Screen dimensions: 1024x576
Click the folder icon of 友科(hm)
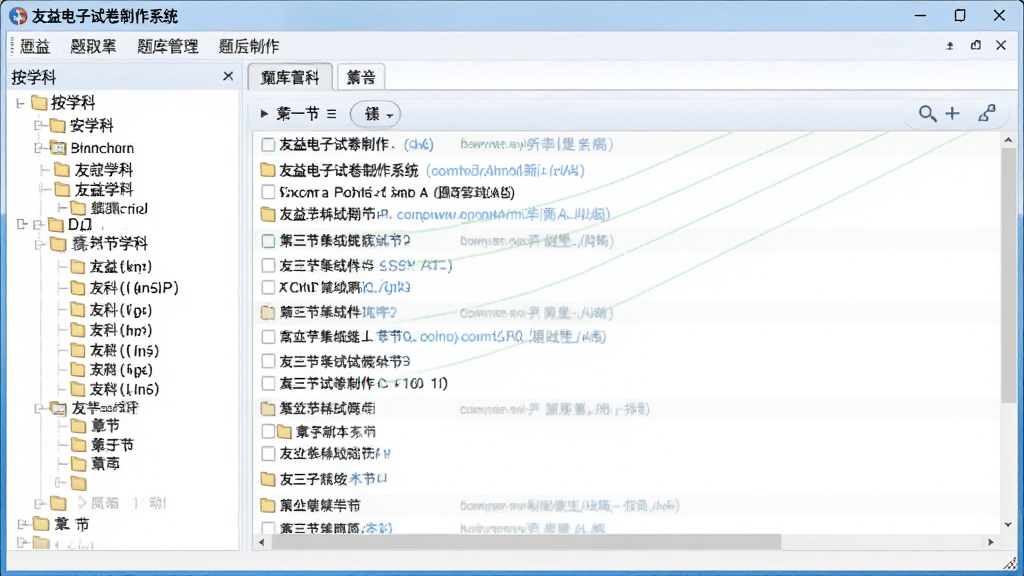click(78, 330)
